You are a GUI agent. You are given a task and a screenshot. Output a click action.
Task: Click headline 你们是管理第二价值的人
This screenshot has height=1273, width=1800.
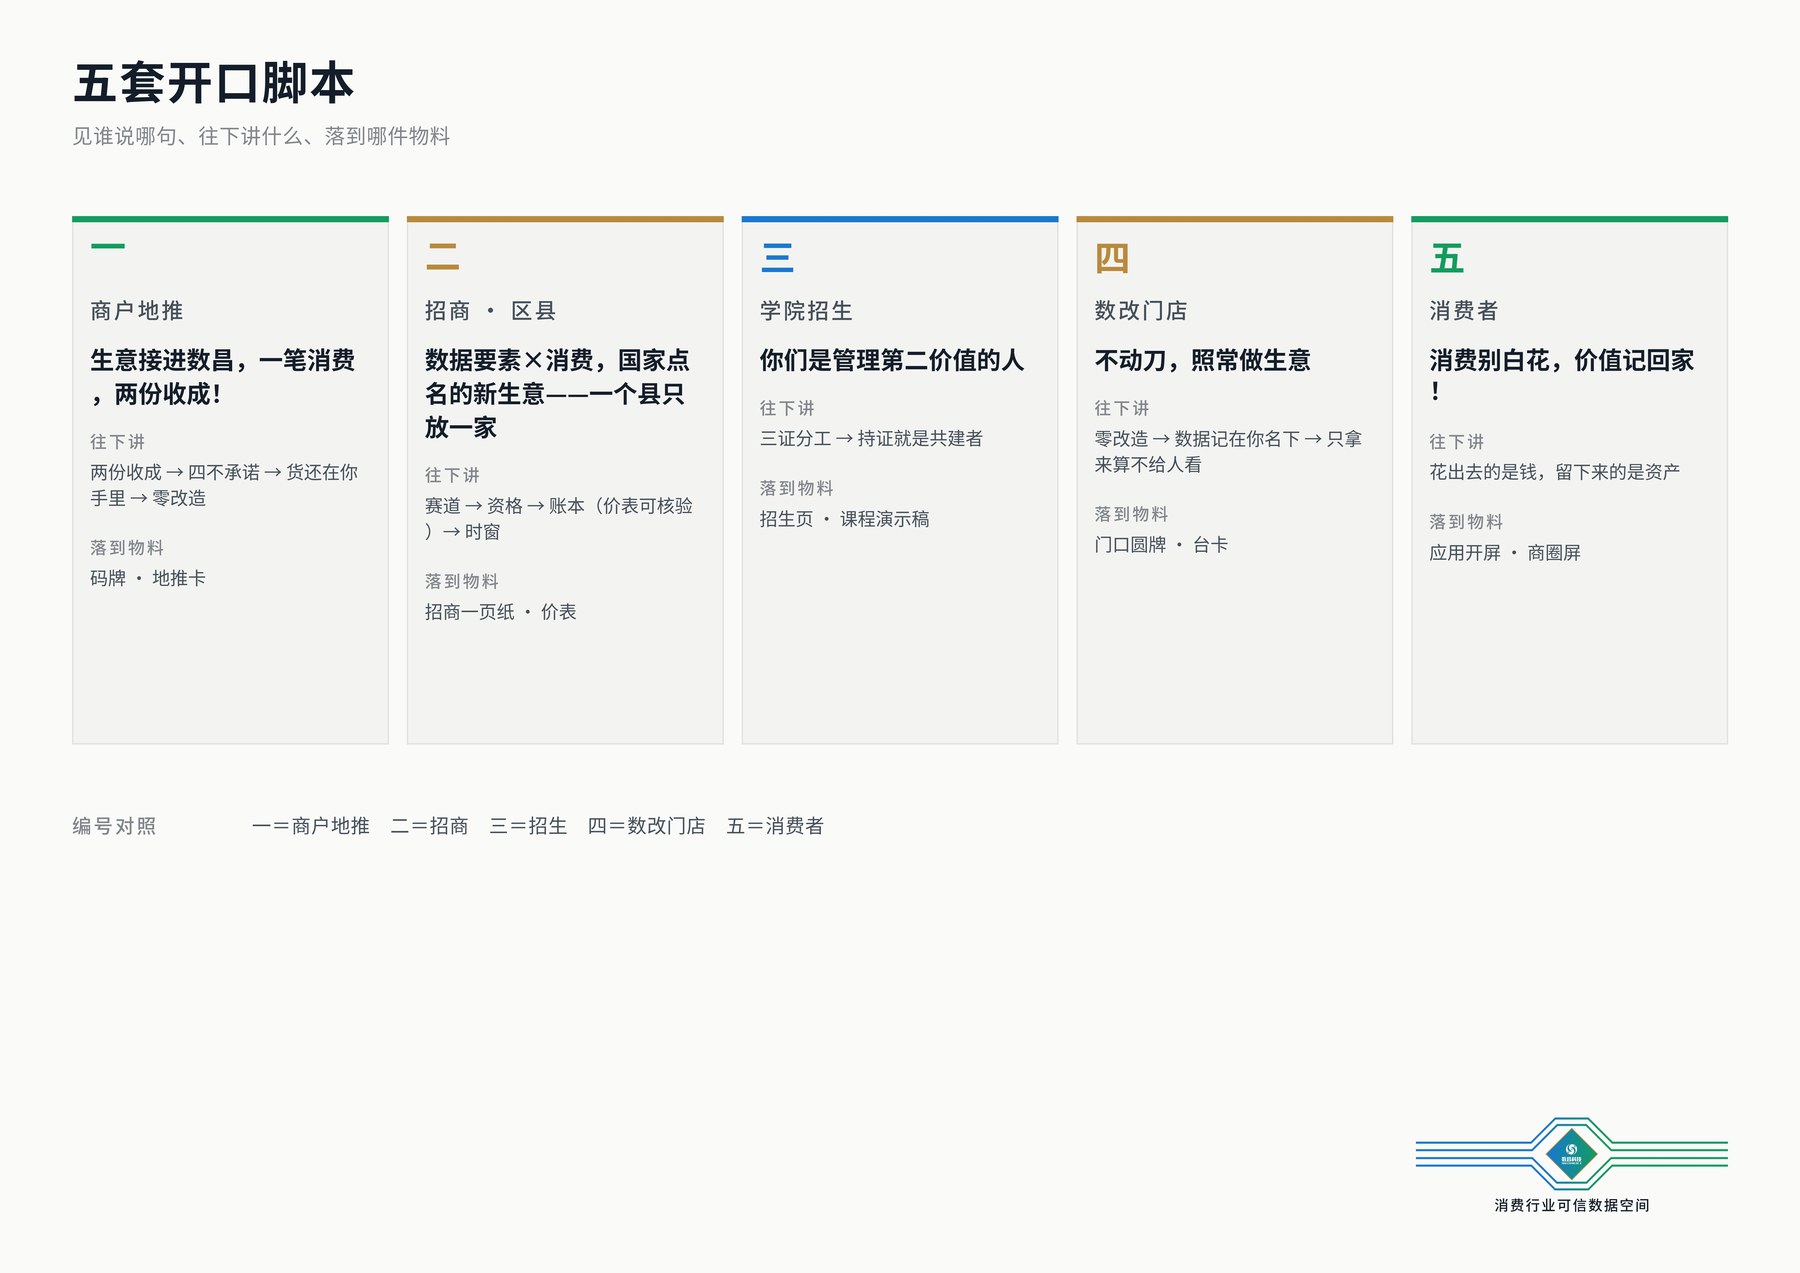[x=892, y=360]
